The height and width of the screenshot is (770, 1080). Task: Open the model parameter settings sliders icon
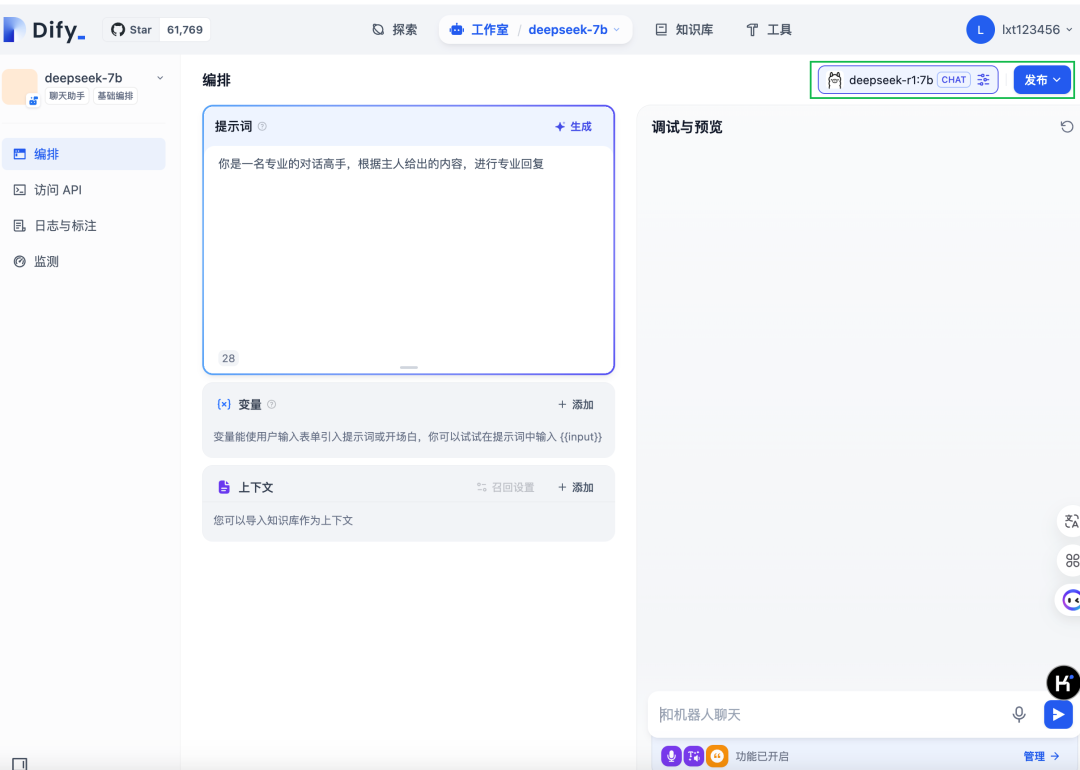pos(984,80)
